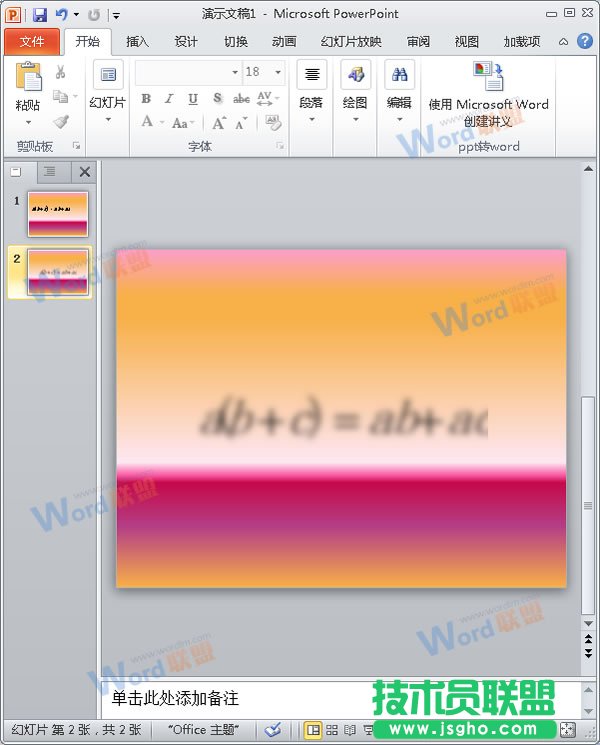Viewport: 600px width, 745px height.
Task: Open the font size dropdown showing 18
Action: 277,72
